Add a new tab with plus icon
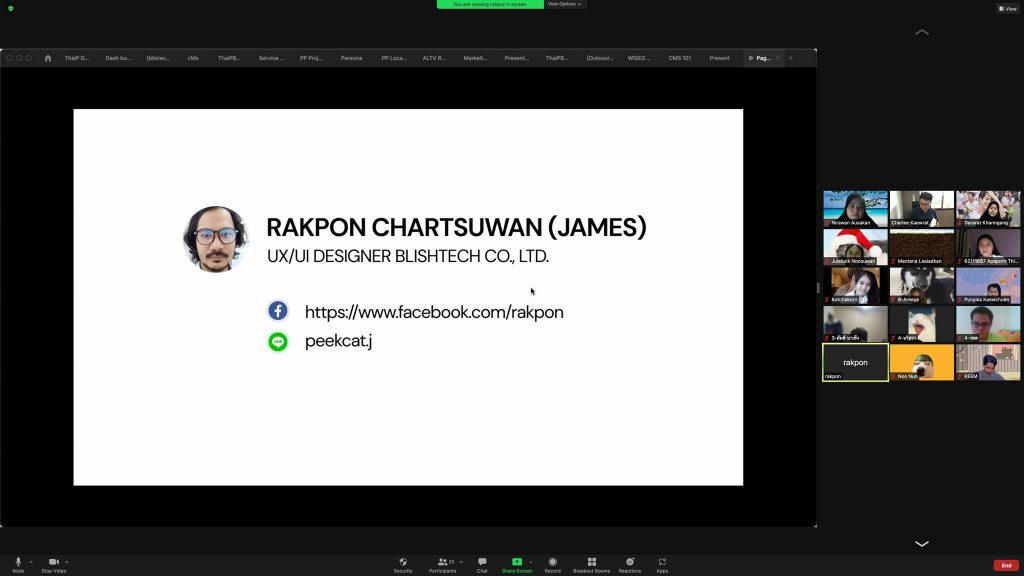 [x=791, y=58]
